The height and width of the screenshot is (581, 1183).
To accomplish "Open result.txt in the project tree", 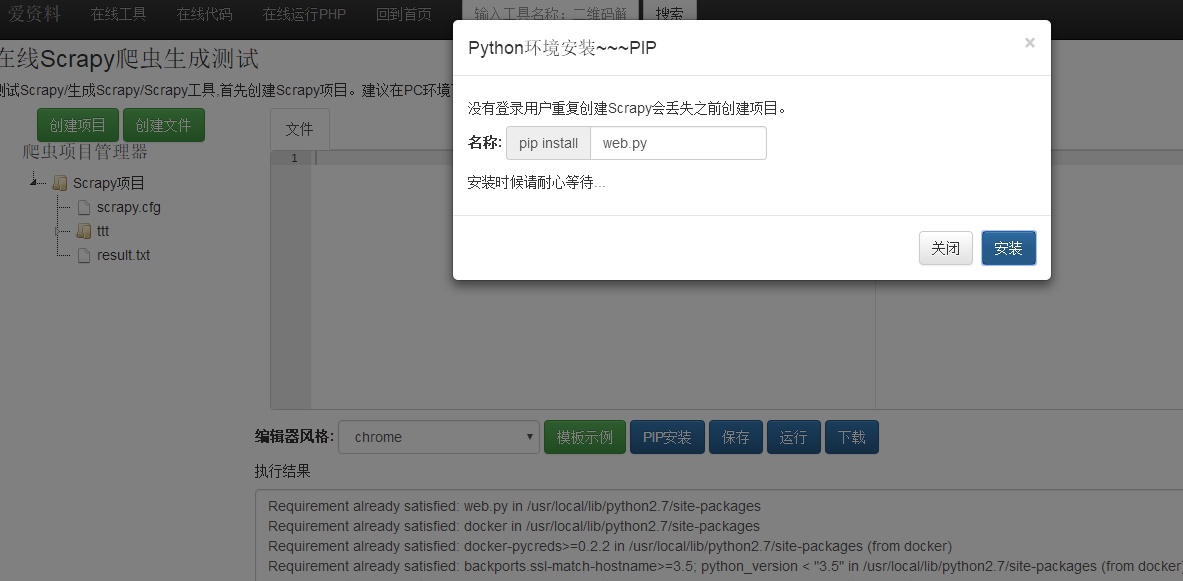I will pyautogui.click(x=123, y=255).
